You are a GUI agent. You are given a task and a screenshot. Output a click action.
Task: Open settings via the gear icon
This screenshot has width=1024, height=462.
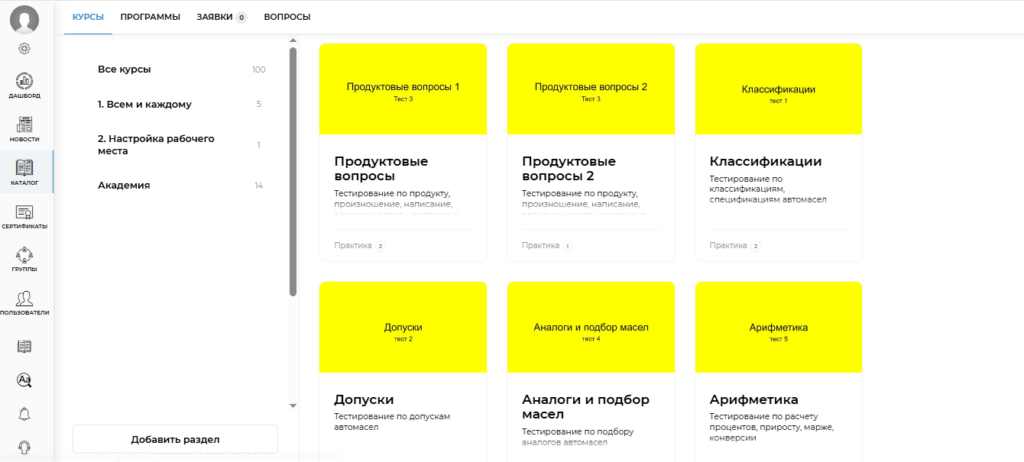click(24, 48)
